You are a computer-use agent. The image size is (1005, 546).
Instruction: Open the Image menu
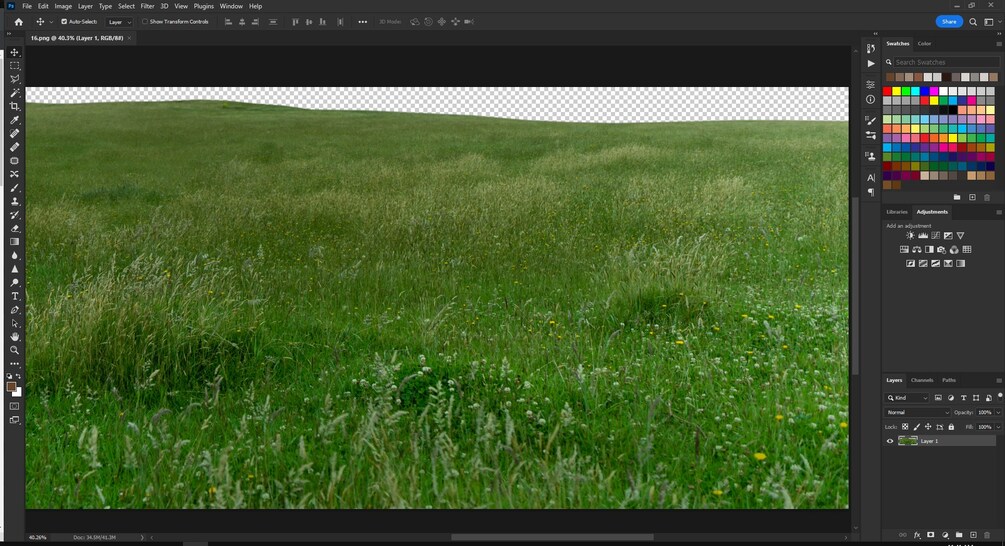[63, 6]
